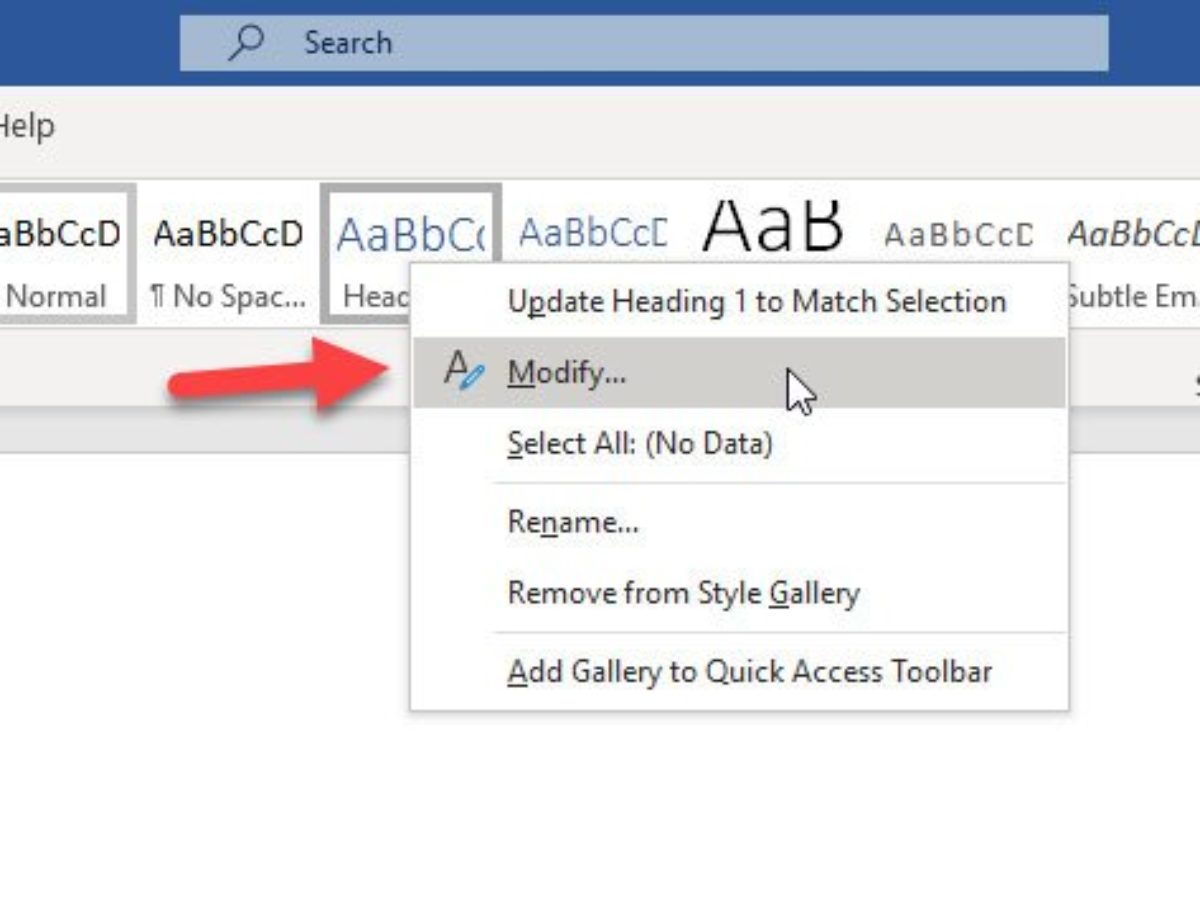Pick Rename… from the context menu
This screenshot has width=1200, height=900.
572,522
